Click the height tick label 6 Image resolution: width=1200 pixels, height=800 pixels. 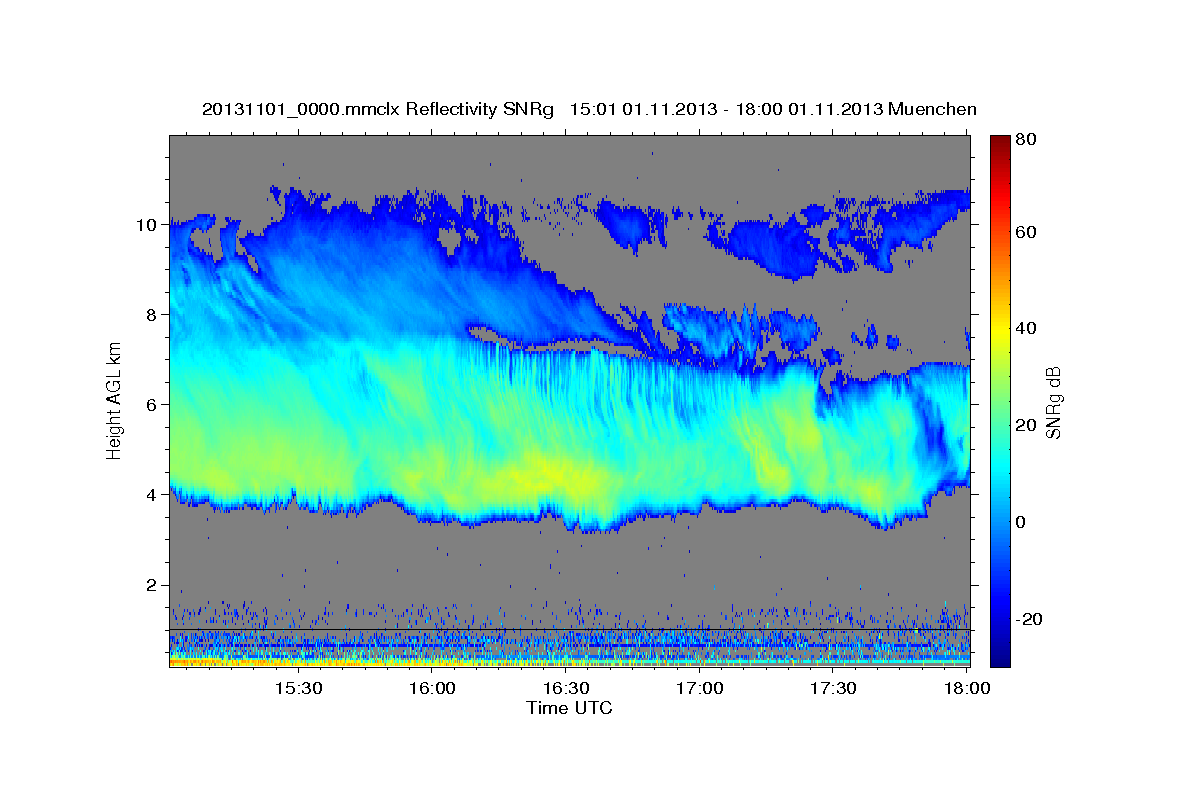[152, 405]
